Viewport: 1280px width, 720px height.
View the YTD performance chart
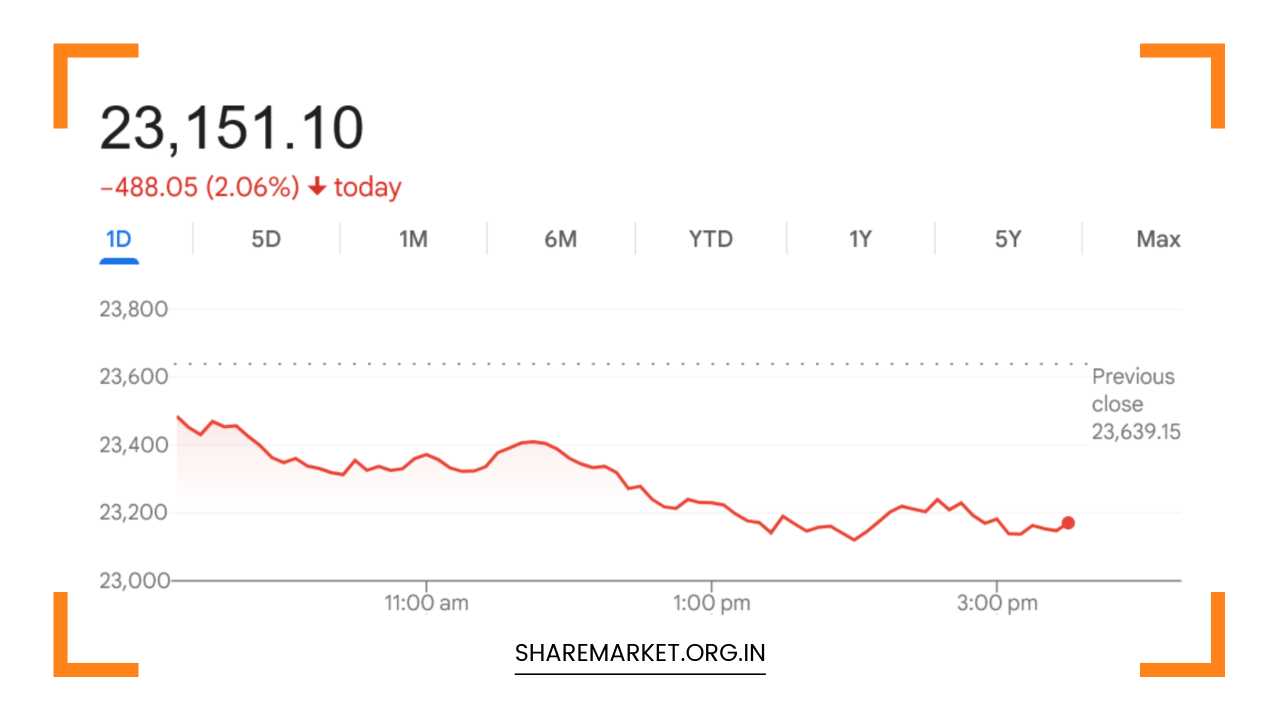(709, 239)
